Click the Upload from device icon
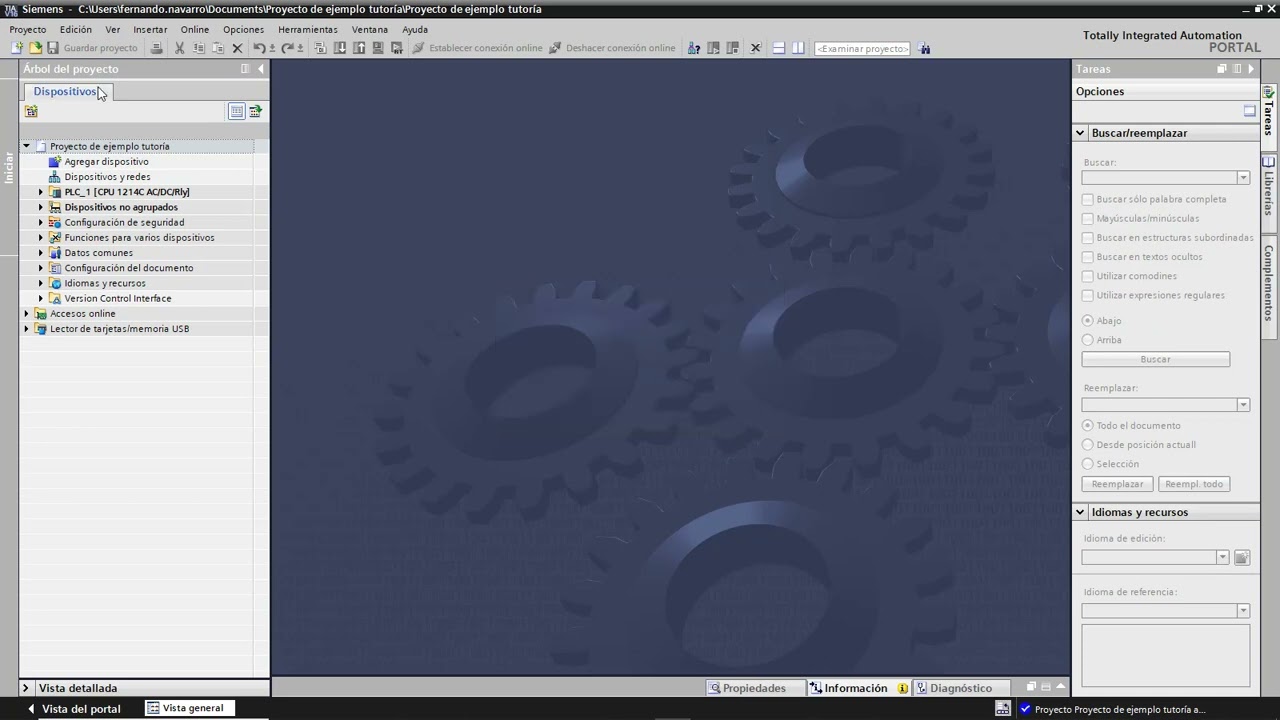The width and height of the screenshot is (1280, 720). [x=359, y=48]
